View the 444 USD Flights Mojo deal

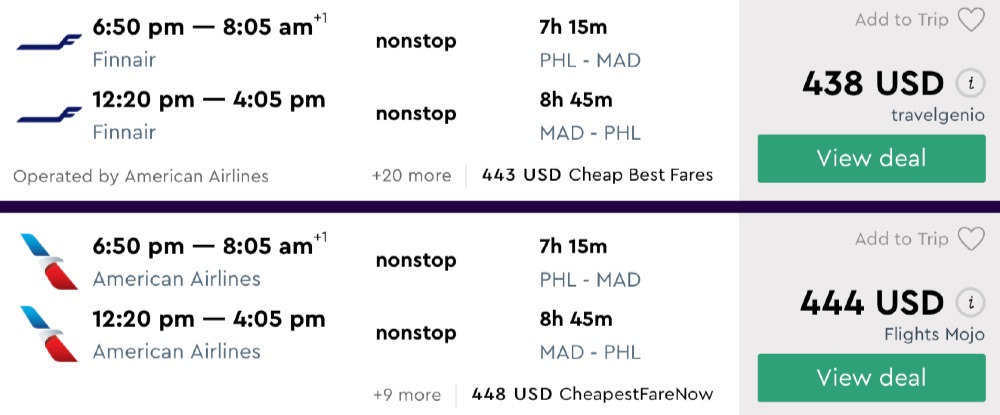pos(871,378)
